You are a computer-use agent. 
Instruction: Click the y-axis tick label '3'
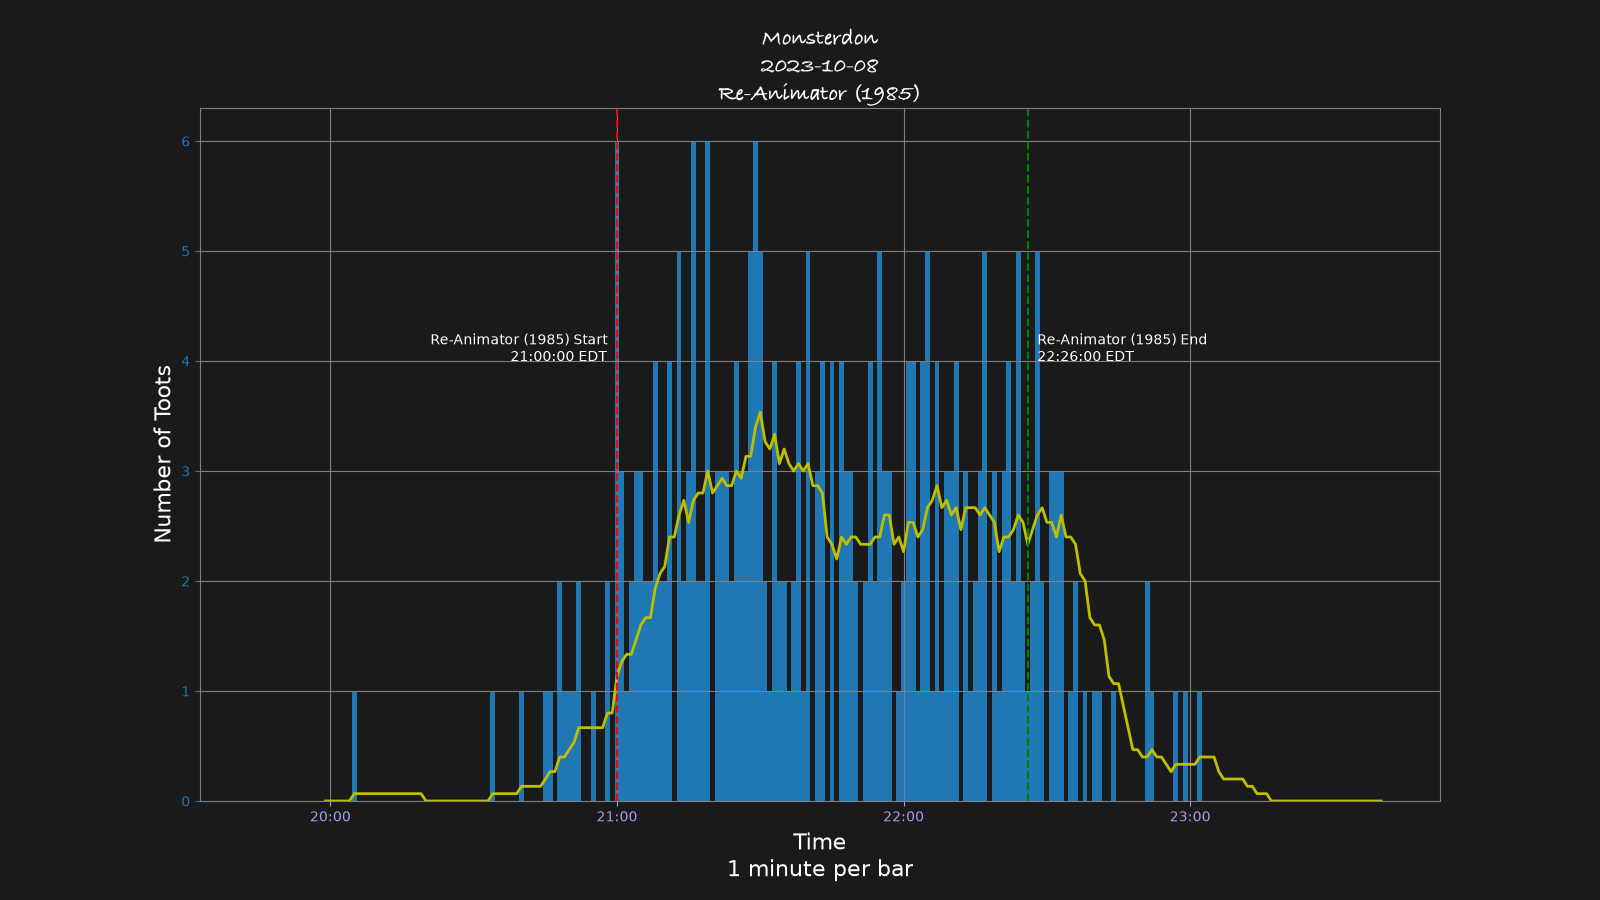(185, 472)
